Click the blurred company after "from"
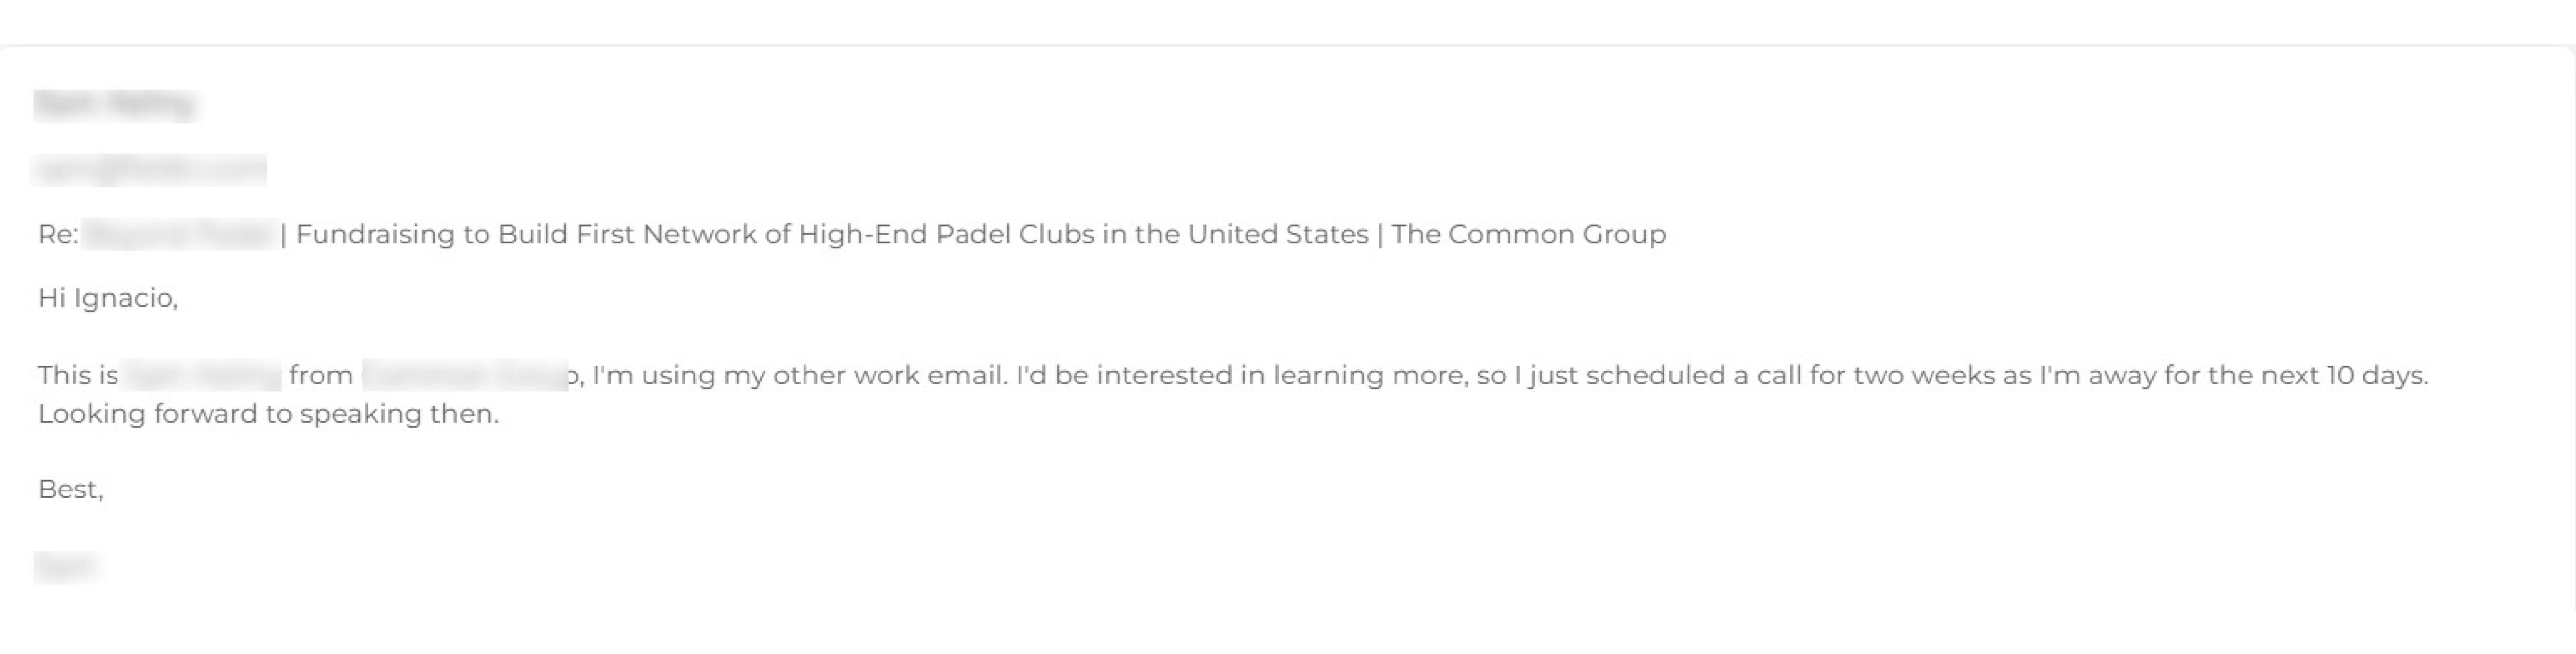This screenshot has width=2576, height=654. point(464,376)
